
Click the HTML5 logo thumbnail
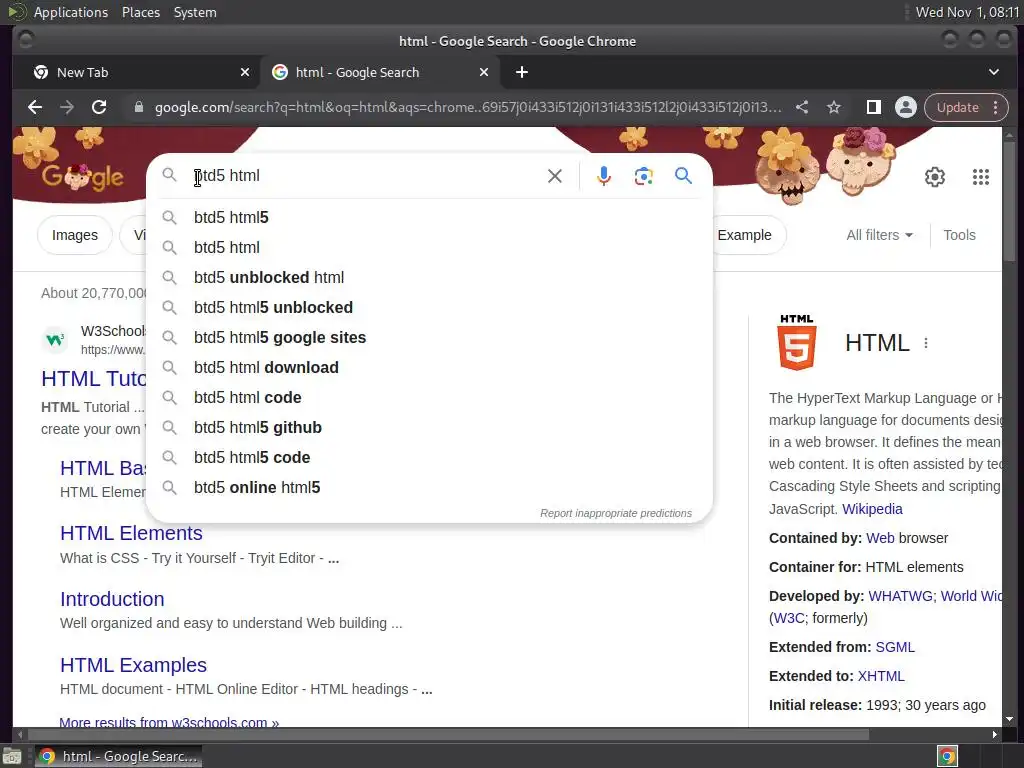click(797, 342)
